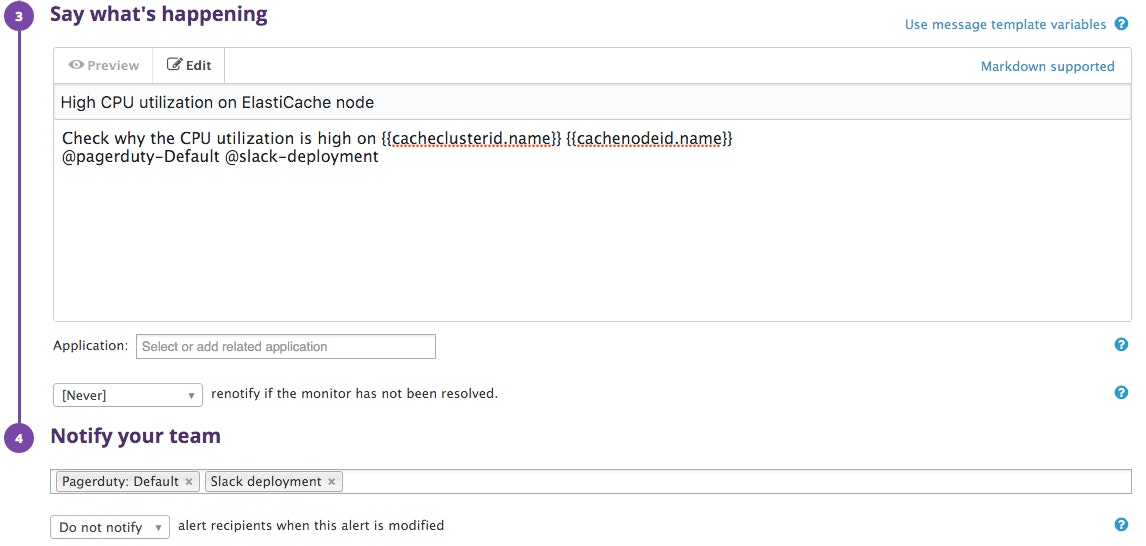Image resolution: width=1146 pixels, height=546 pixels.
Task: Open help icon for renotify setting
Action: click(1121, 393)
